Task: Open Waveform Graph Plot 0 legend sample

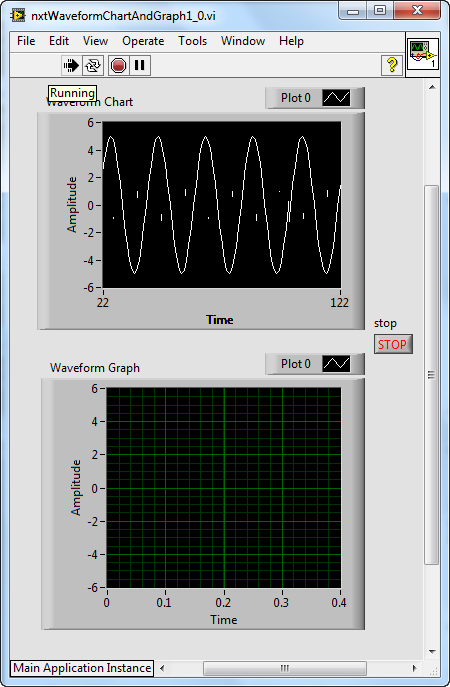Action: pyautogui.click(x=336, y=364)
